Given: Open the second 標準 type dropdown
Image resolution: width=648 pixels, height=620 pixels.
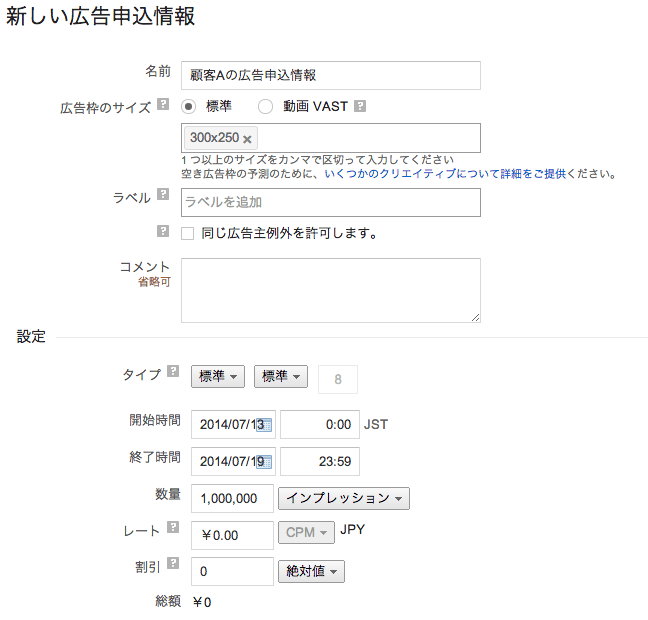Looking at the screenshot, I should 281,377.
